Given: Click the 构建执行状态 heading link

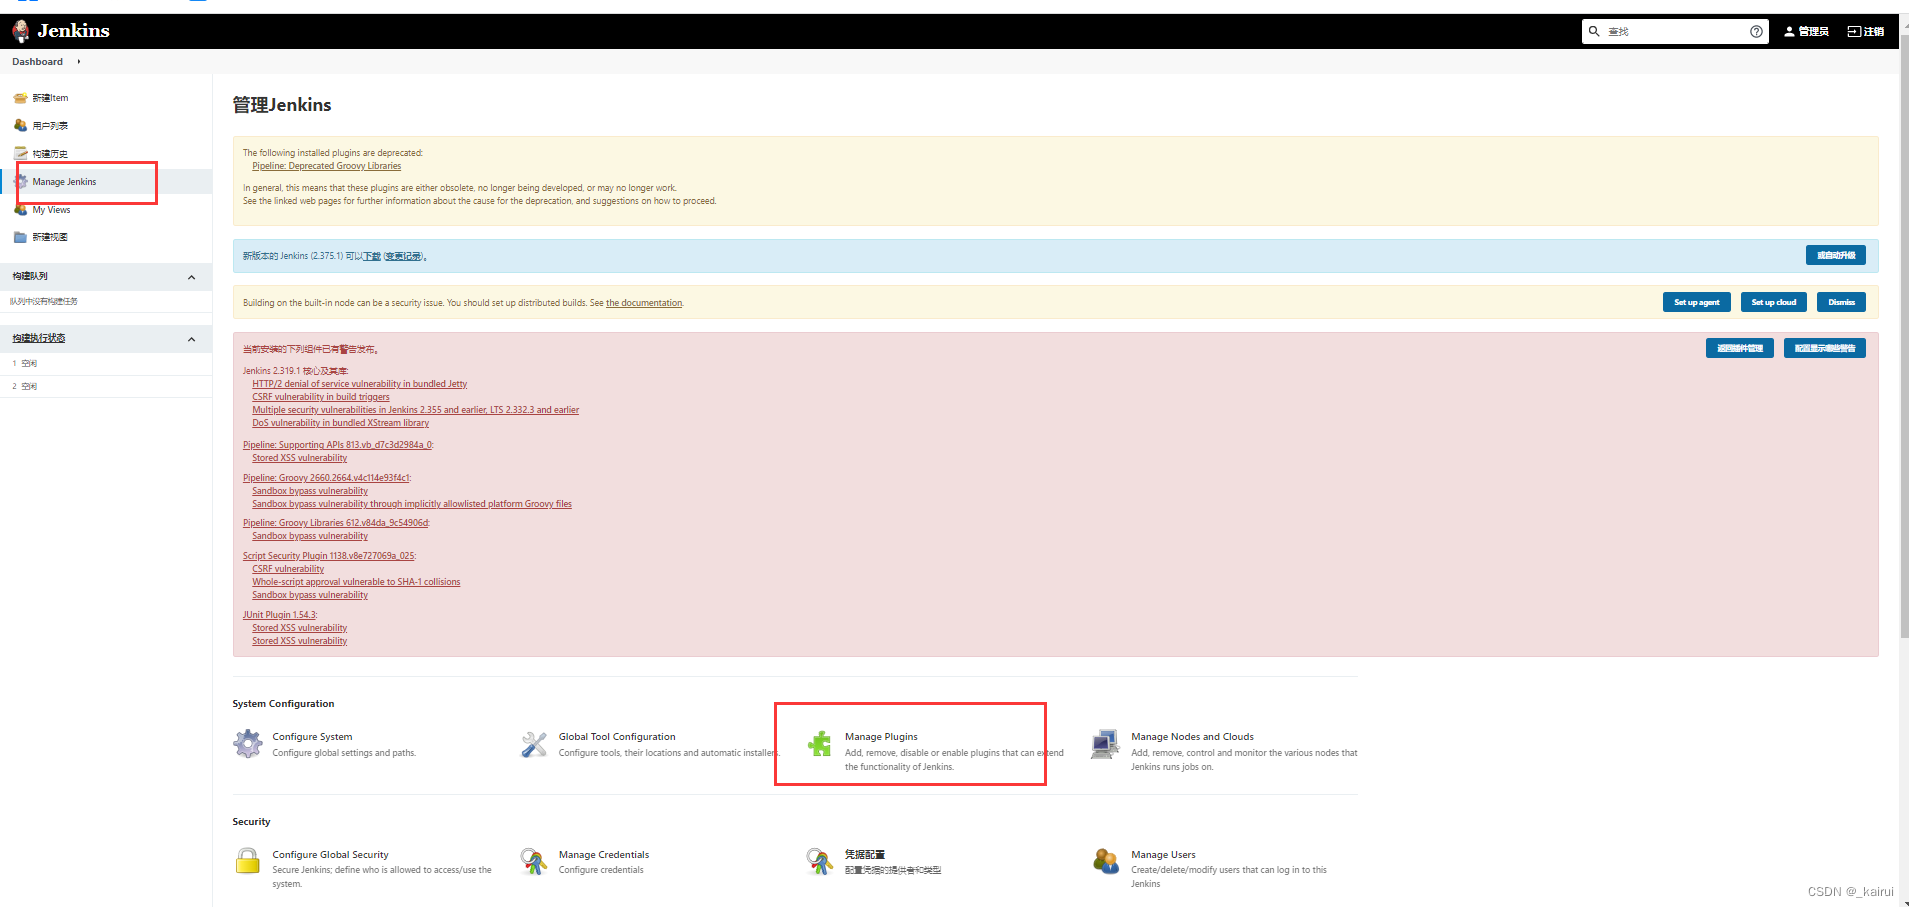Looking at the screenshot, I should point(38,338).
